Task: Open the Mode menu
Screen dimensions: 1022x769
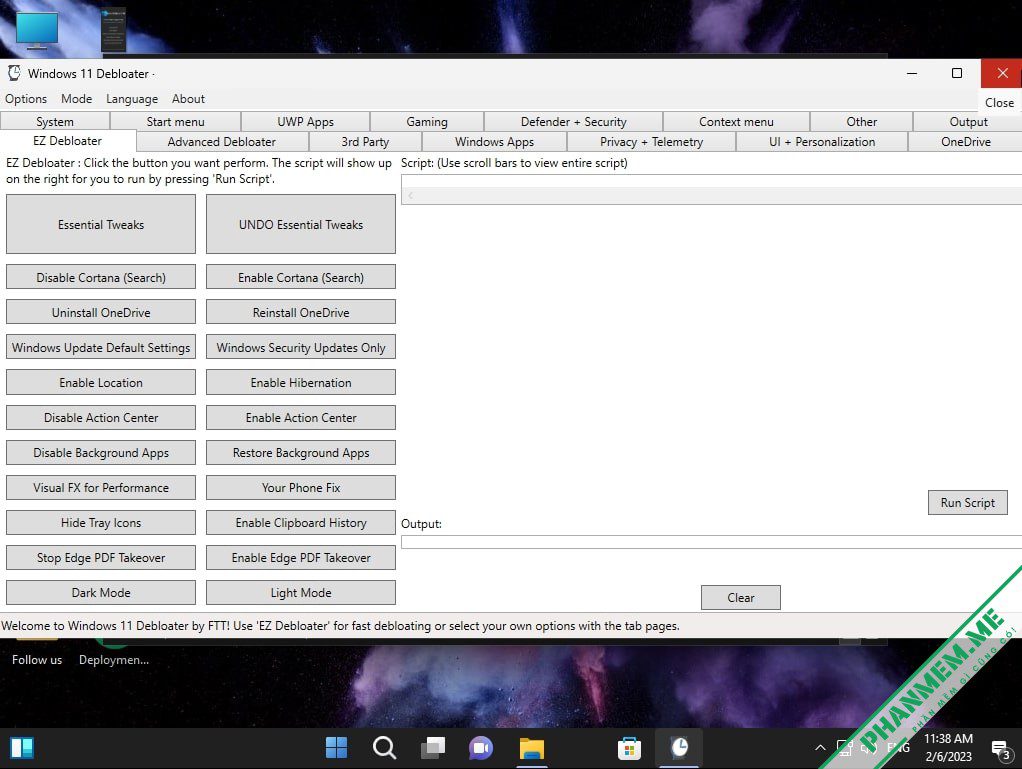Action: 76,98
